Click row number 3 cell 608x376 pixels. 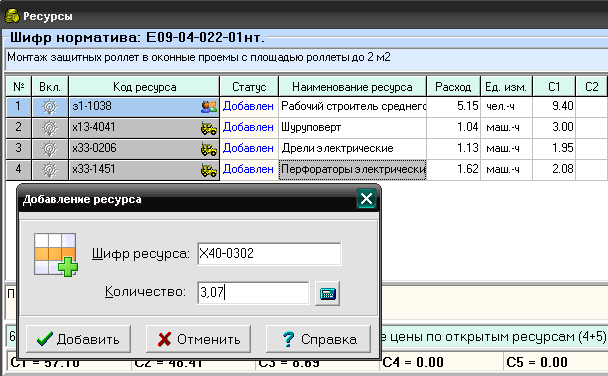click(x=19, y=148)
